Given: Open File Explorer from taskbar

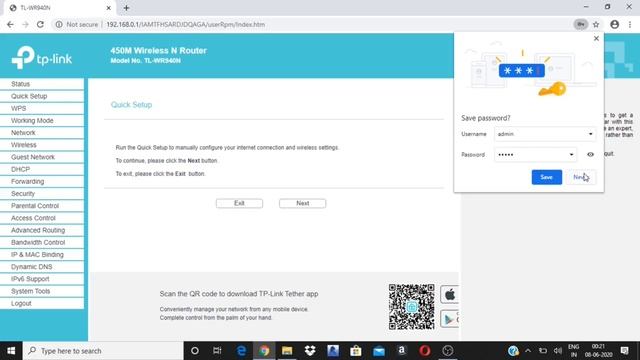Looking at the screenshot, I should [287, 351].
